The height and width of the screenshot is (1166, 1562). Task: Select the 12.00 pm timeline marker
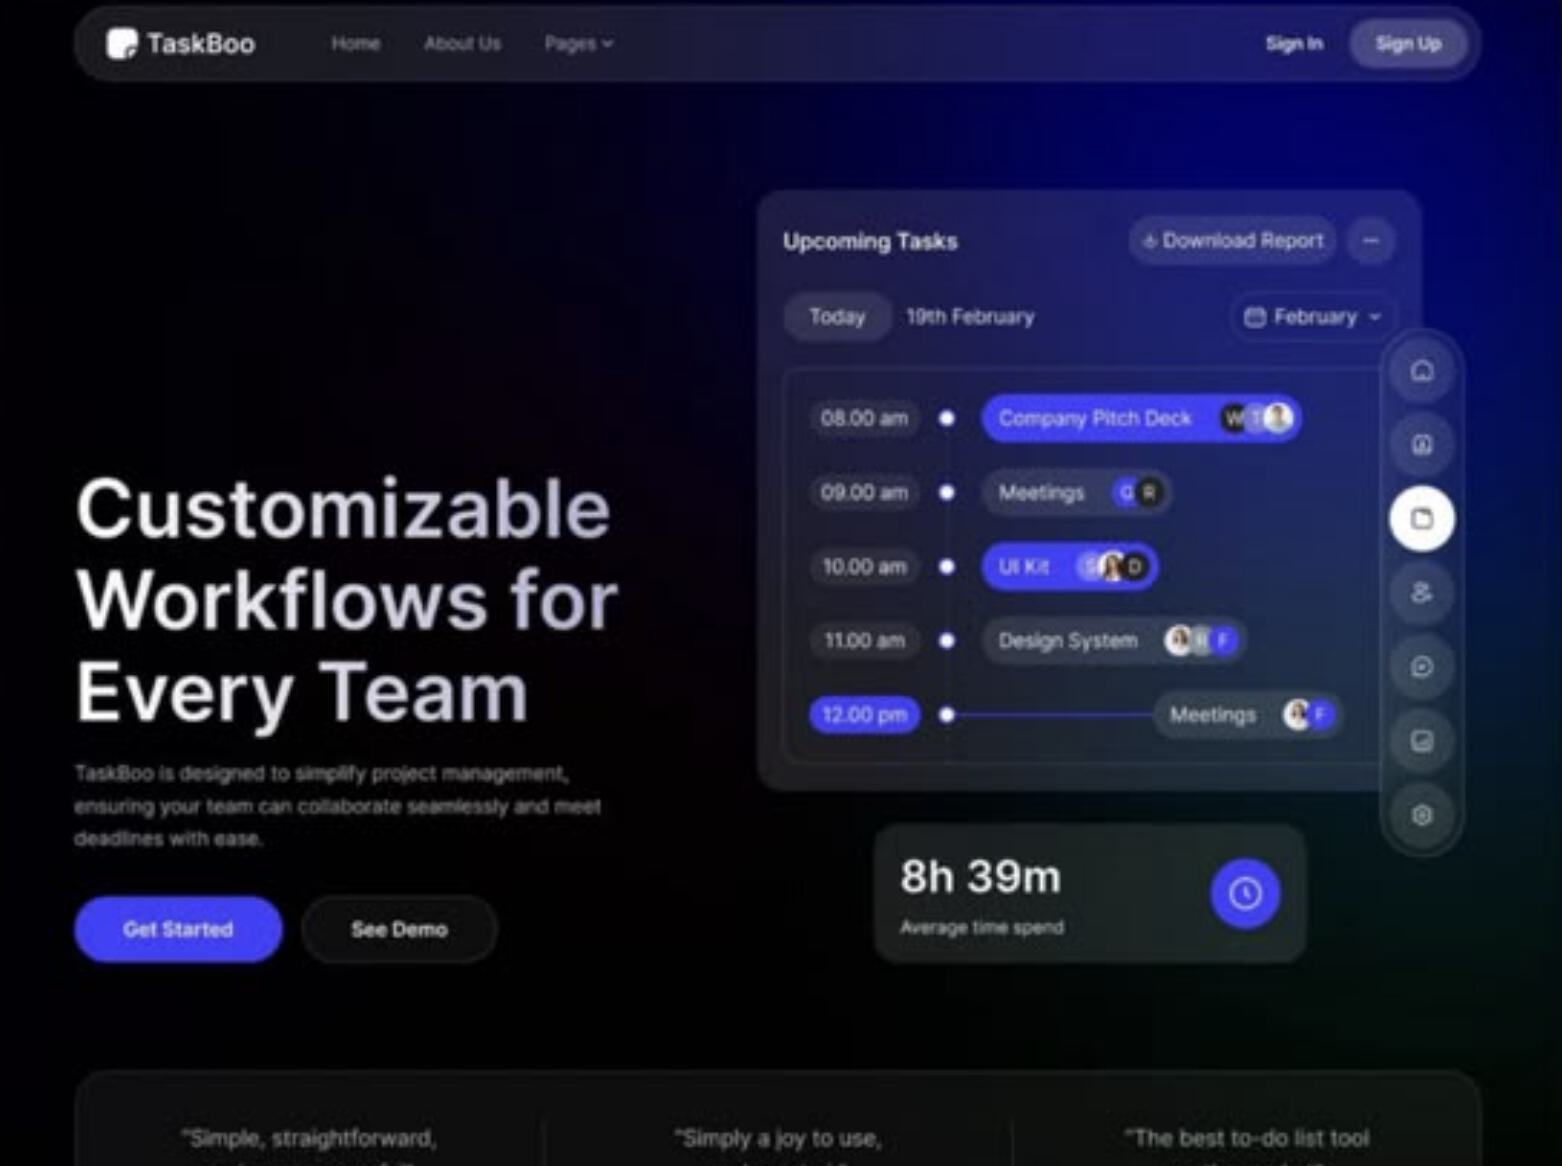(864, 715)
